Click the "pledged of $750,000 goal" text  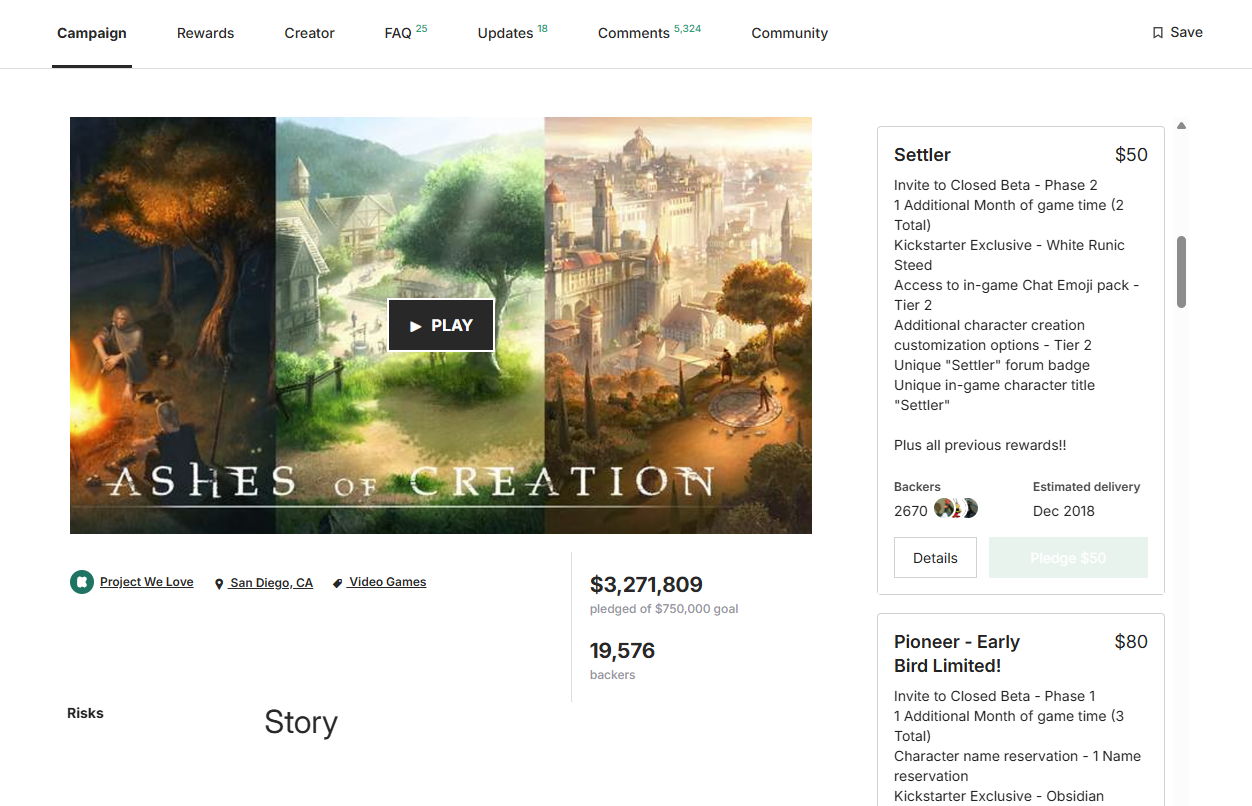point(664,609)
